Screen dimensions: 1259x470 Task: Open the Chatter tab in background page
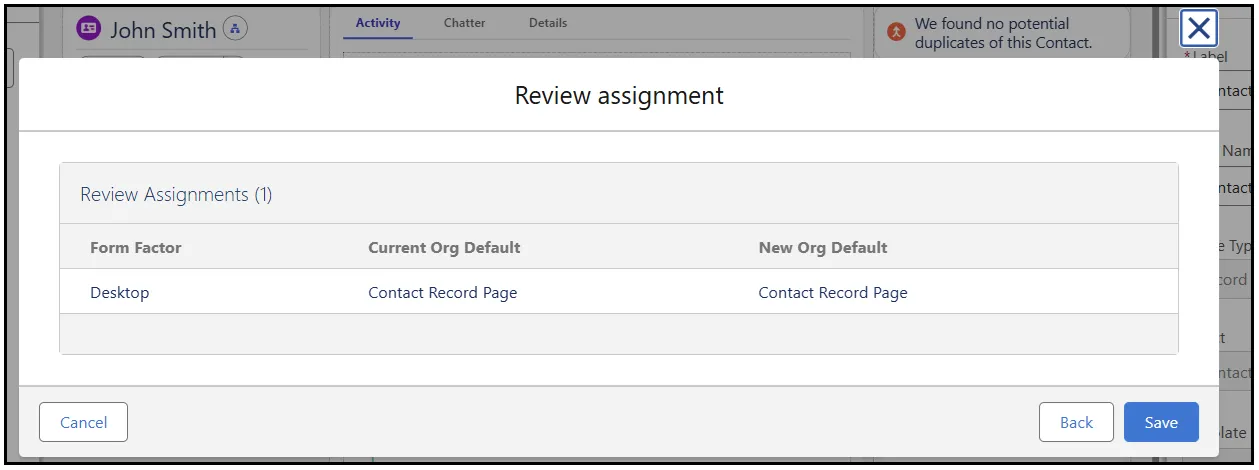point(465,23)
